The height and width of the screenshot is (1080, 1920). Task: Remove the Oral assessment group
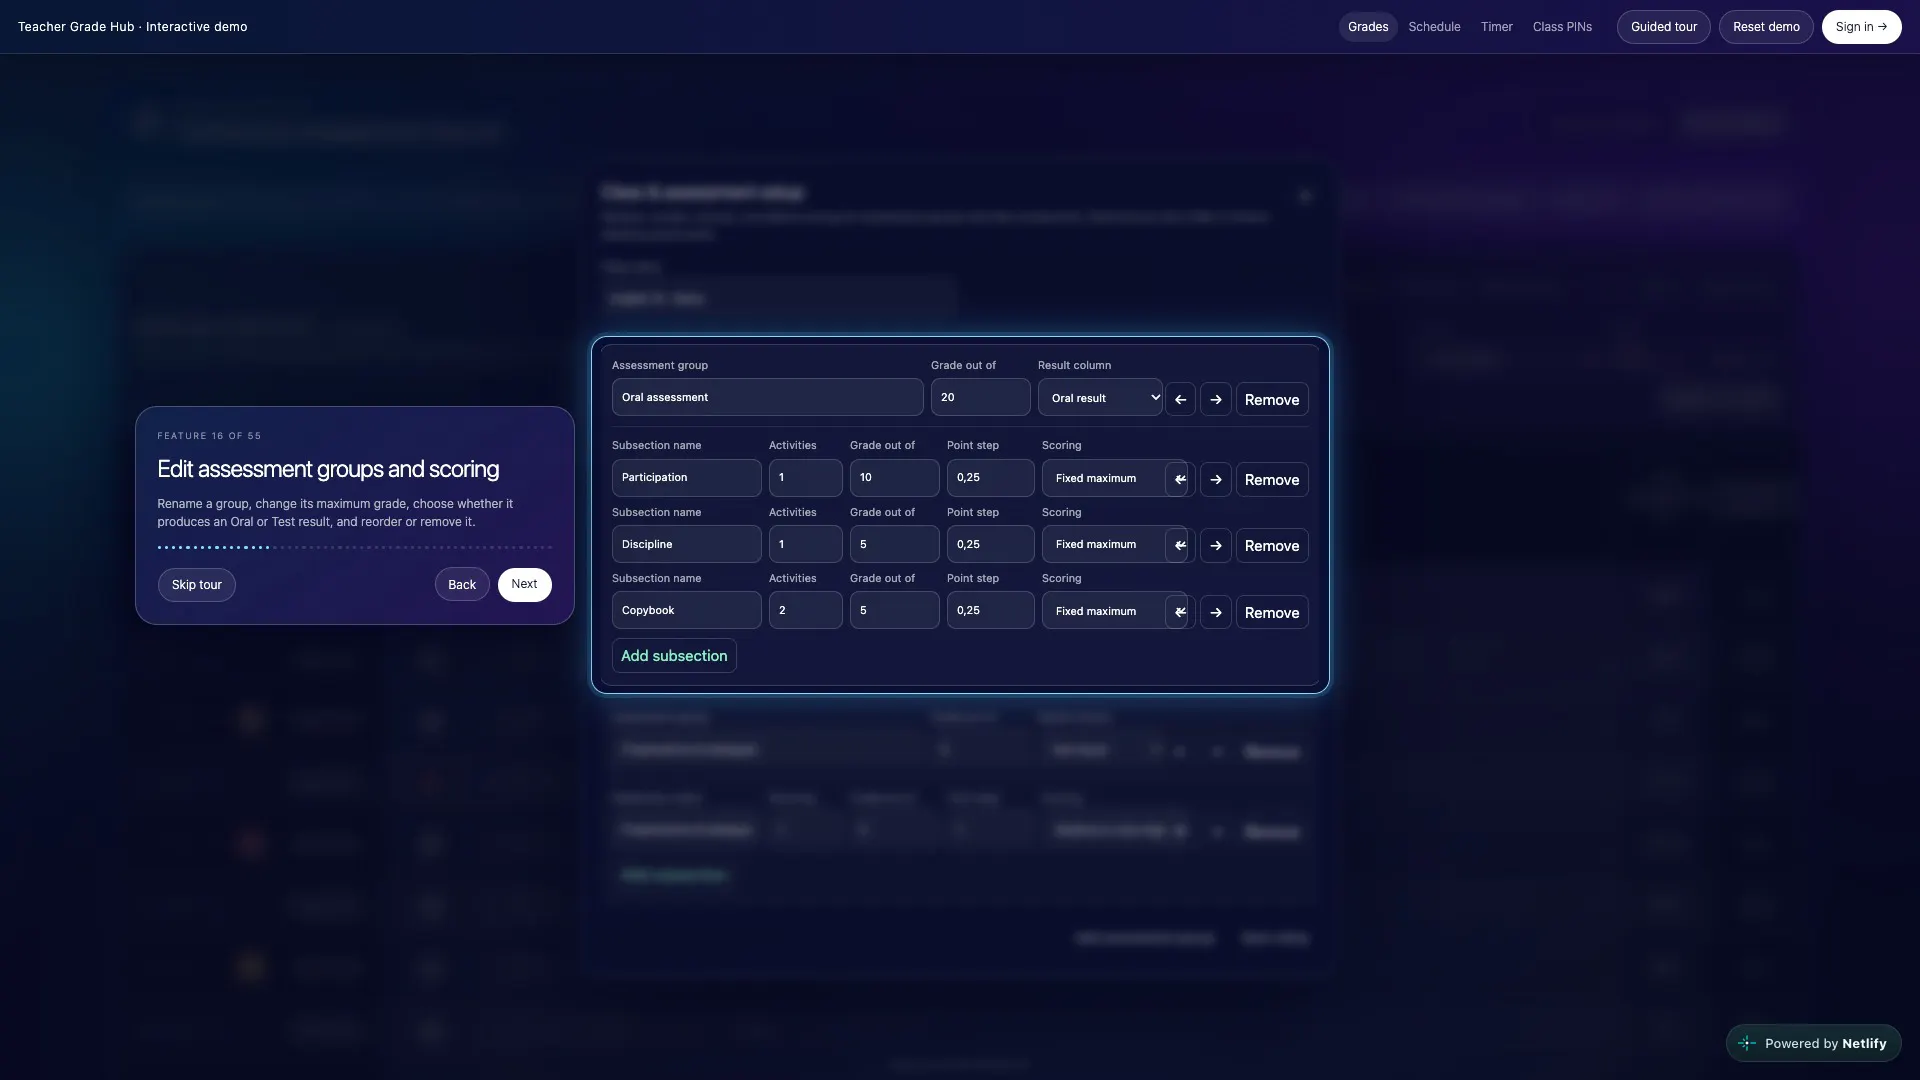pos(1271,399)
